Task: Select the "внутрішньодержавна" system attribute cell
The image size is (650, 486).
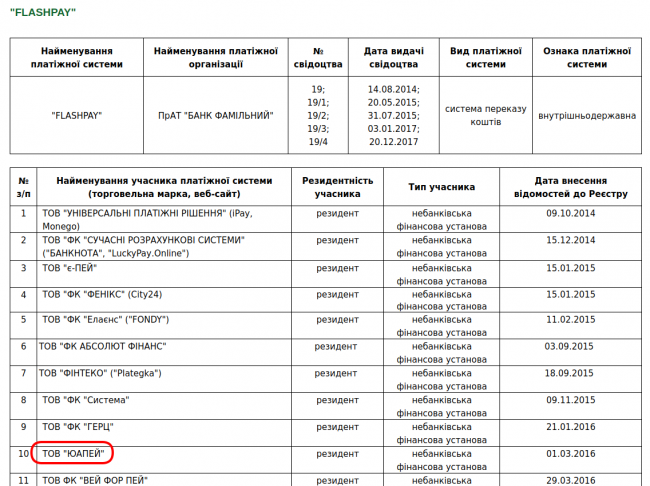Action: click(586, 116)
